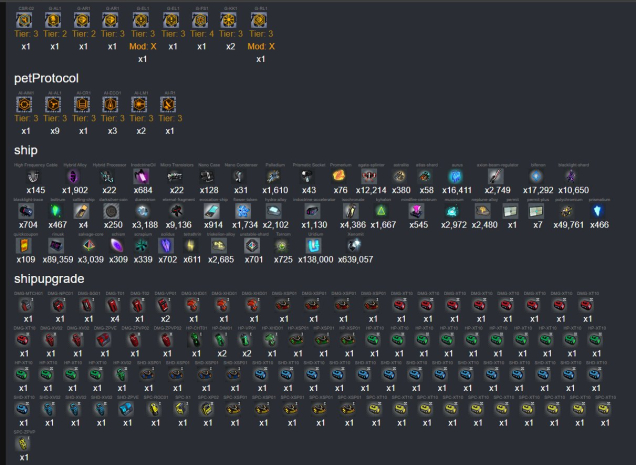This screenshot has height=465, width=636.
Task: Select the red shipupgrade icon with x4
Action: [114, 304]
